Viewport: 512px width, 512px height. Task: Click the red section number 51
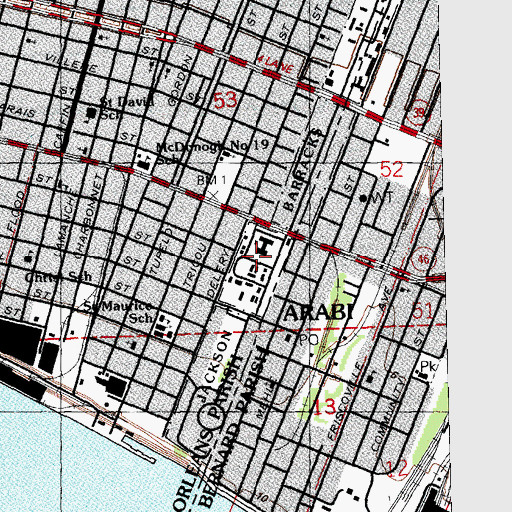click(422, 311)
